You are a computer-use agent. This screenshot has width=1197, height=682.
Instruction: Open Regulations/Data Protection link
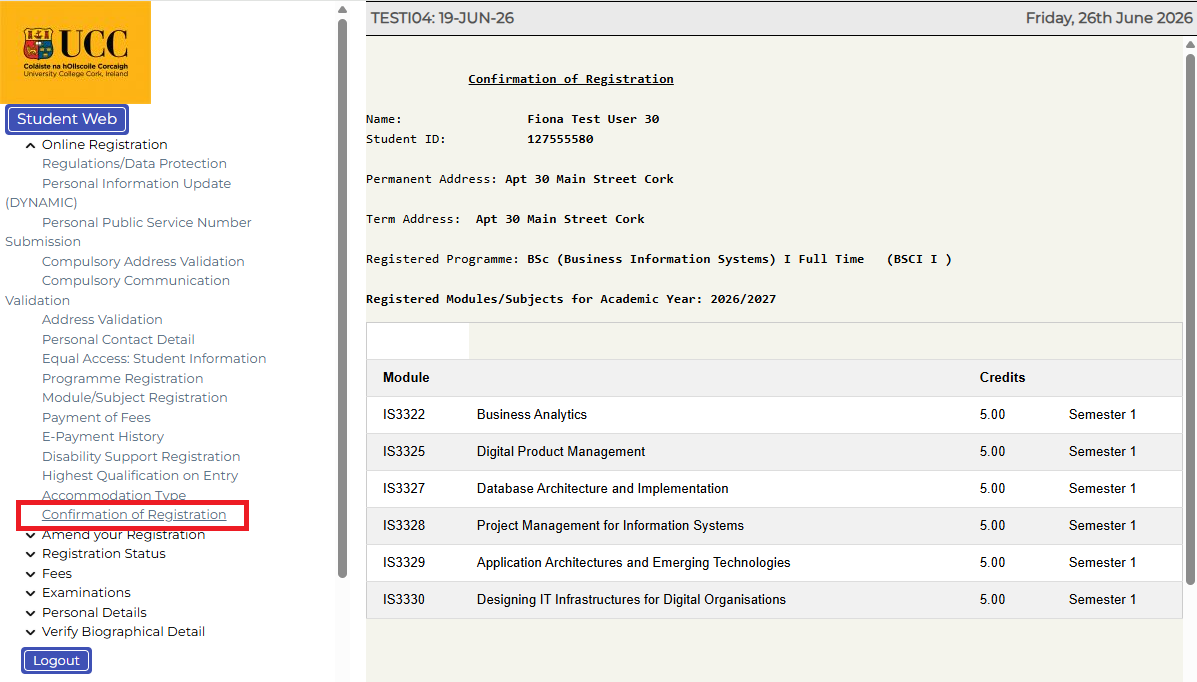[x=134, y=163]
